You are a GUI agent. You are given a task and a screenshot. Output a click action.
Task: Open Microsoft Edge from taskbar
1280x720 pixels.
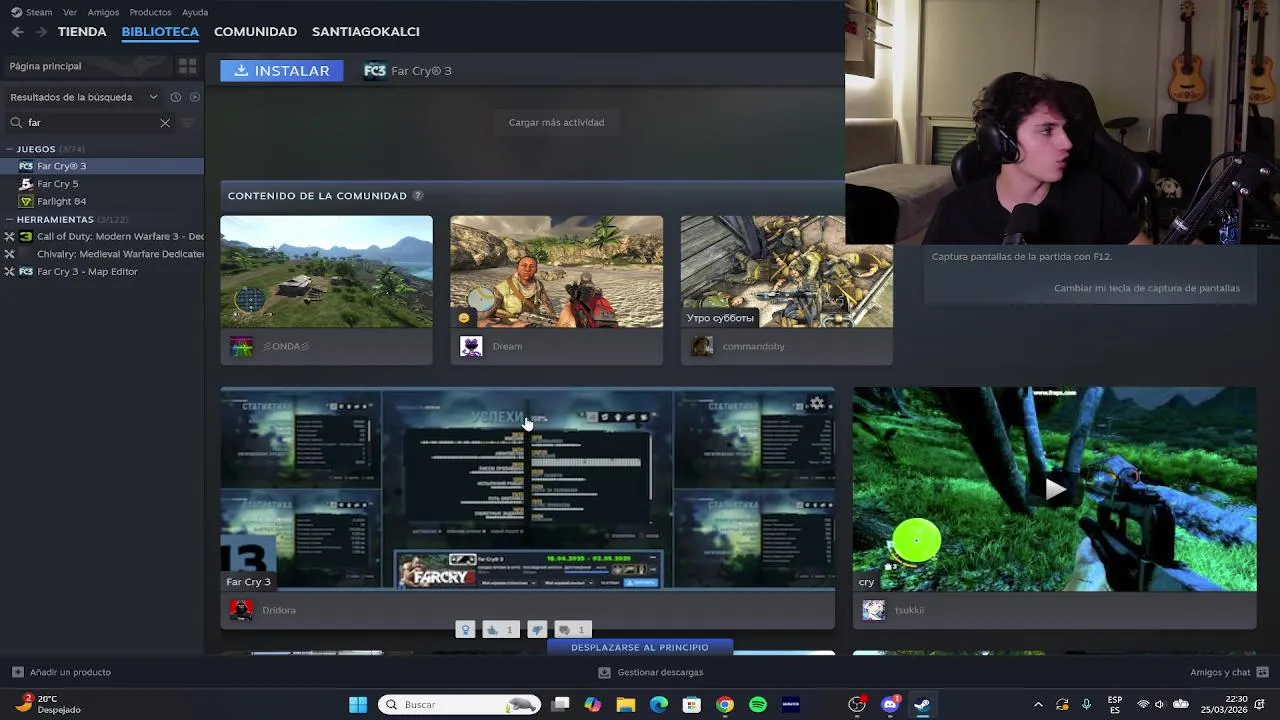pyautogui.click(x=659, y=705)
